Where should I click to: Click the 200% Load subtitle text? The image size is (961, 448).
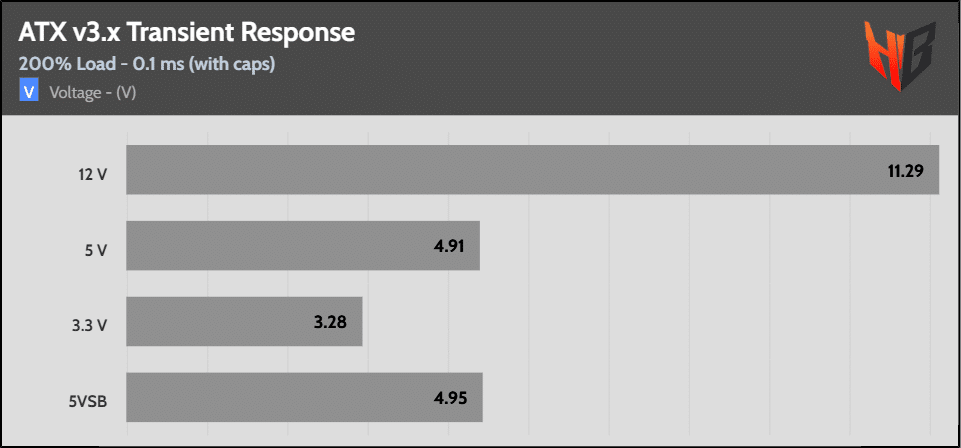click(147, 64)
